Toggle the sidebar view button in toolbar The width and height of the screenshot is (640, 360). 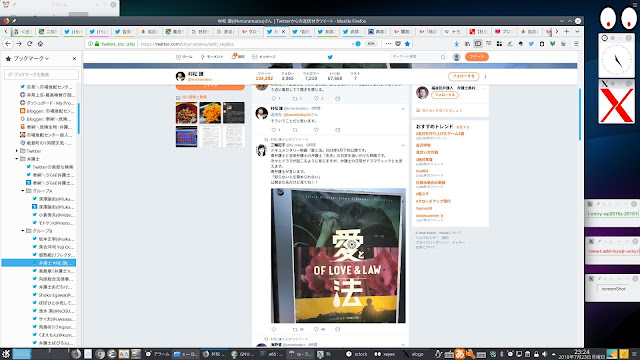coord(478,44)
